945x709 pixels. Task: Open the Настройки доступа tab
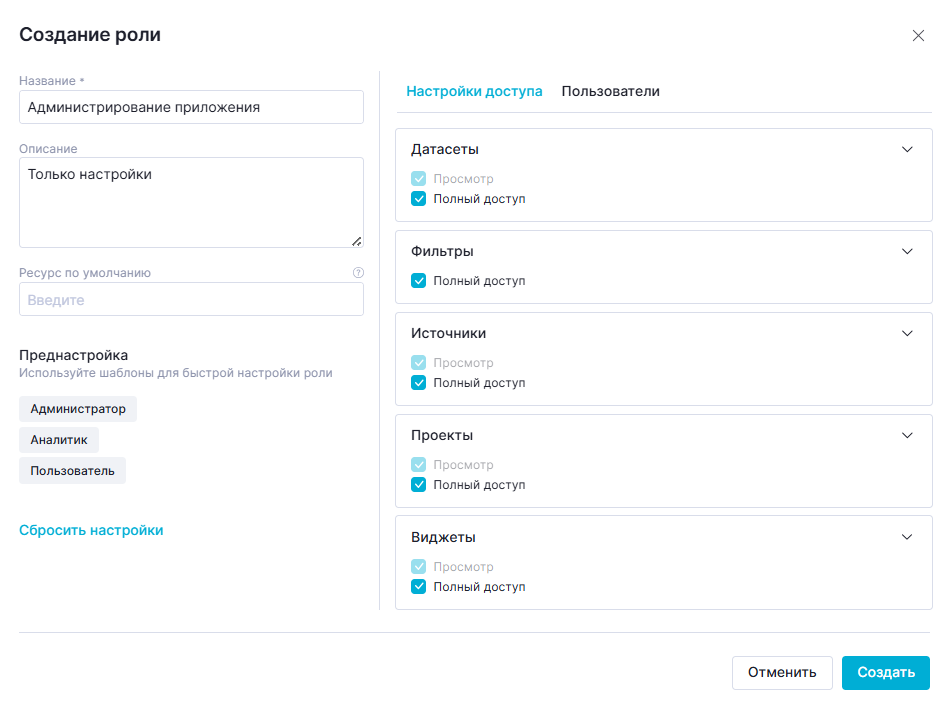[x=474, y=91]
